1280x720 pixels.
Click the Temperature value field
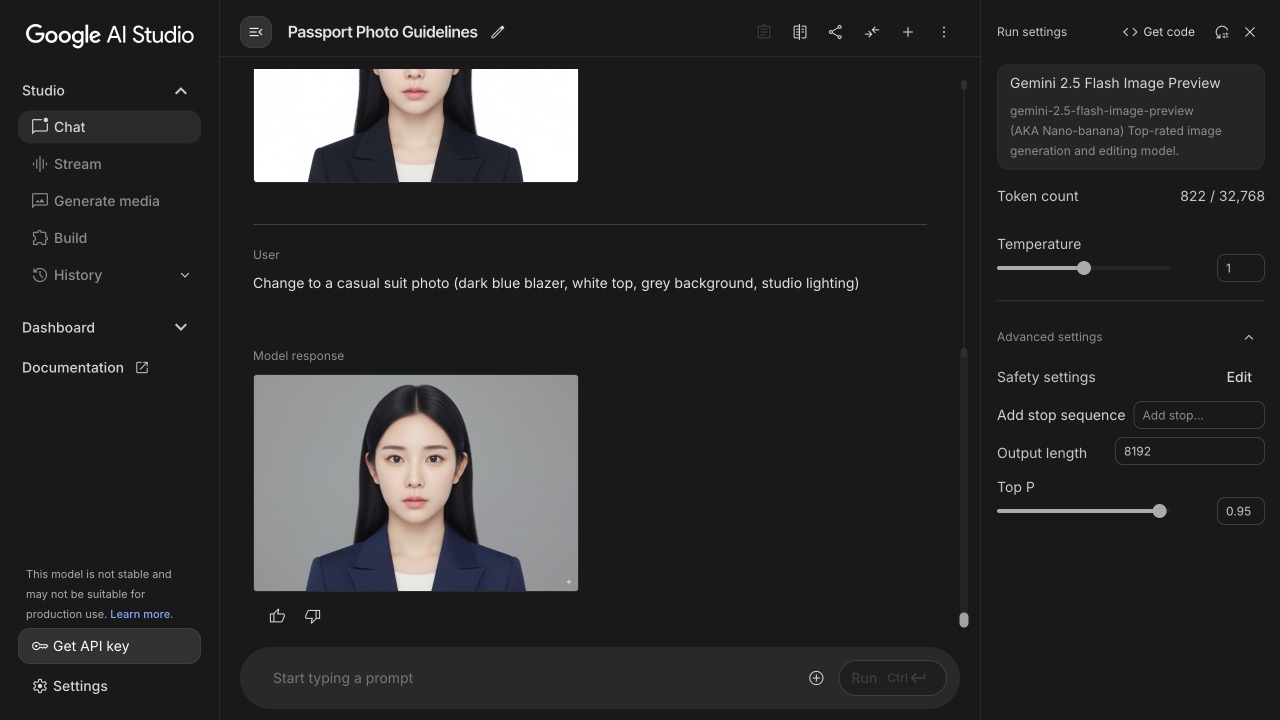coord(1241,268)
